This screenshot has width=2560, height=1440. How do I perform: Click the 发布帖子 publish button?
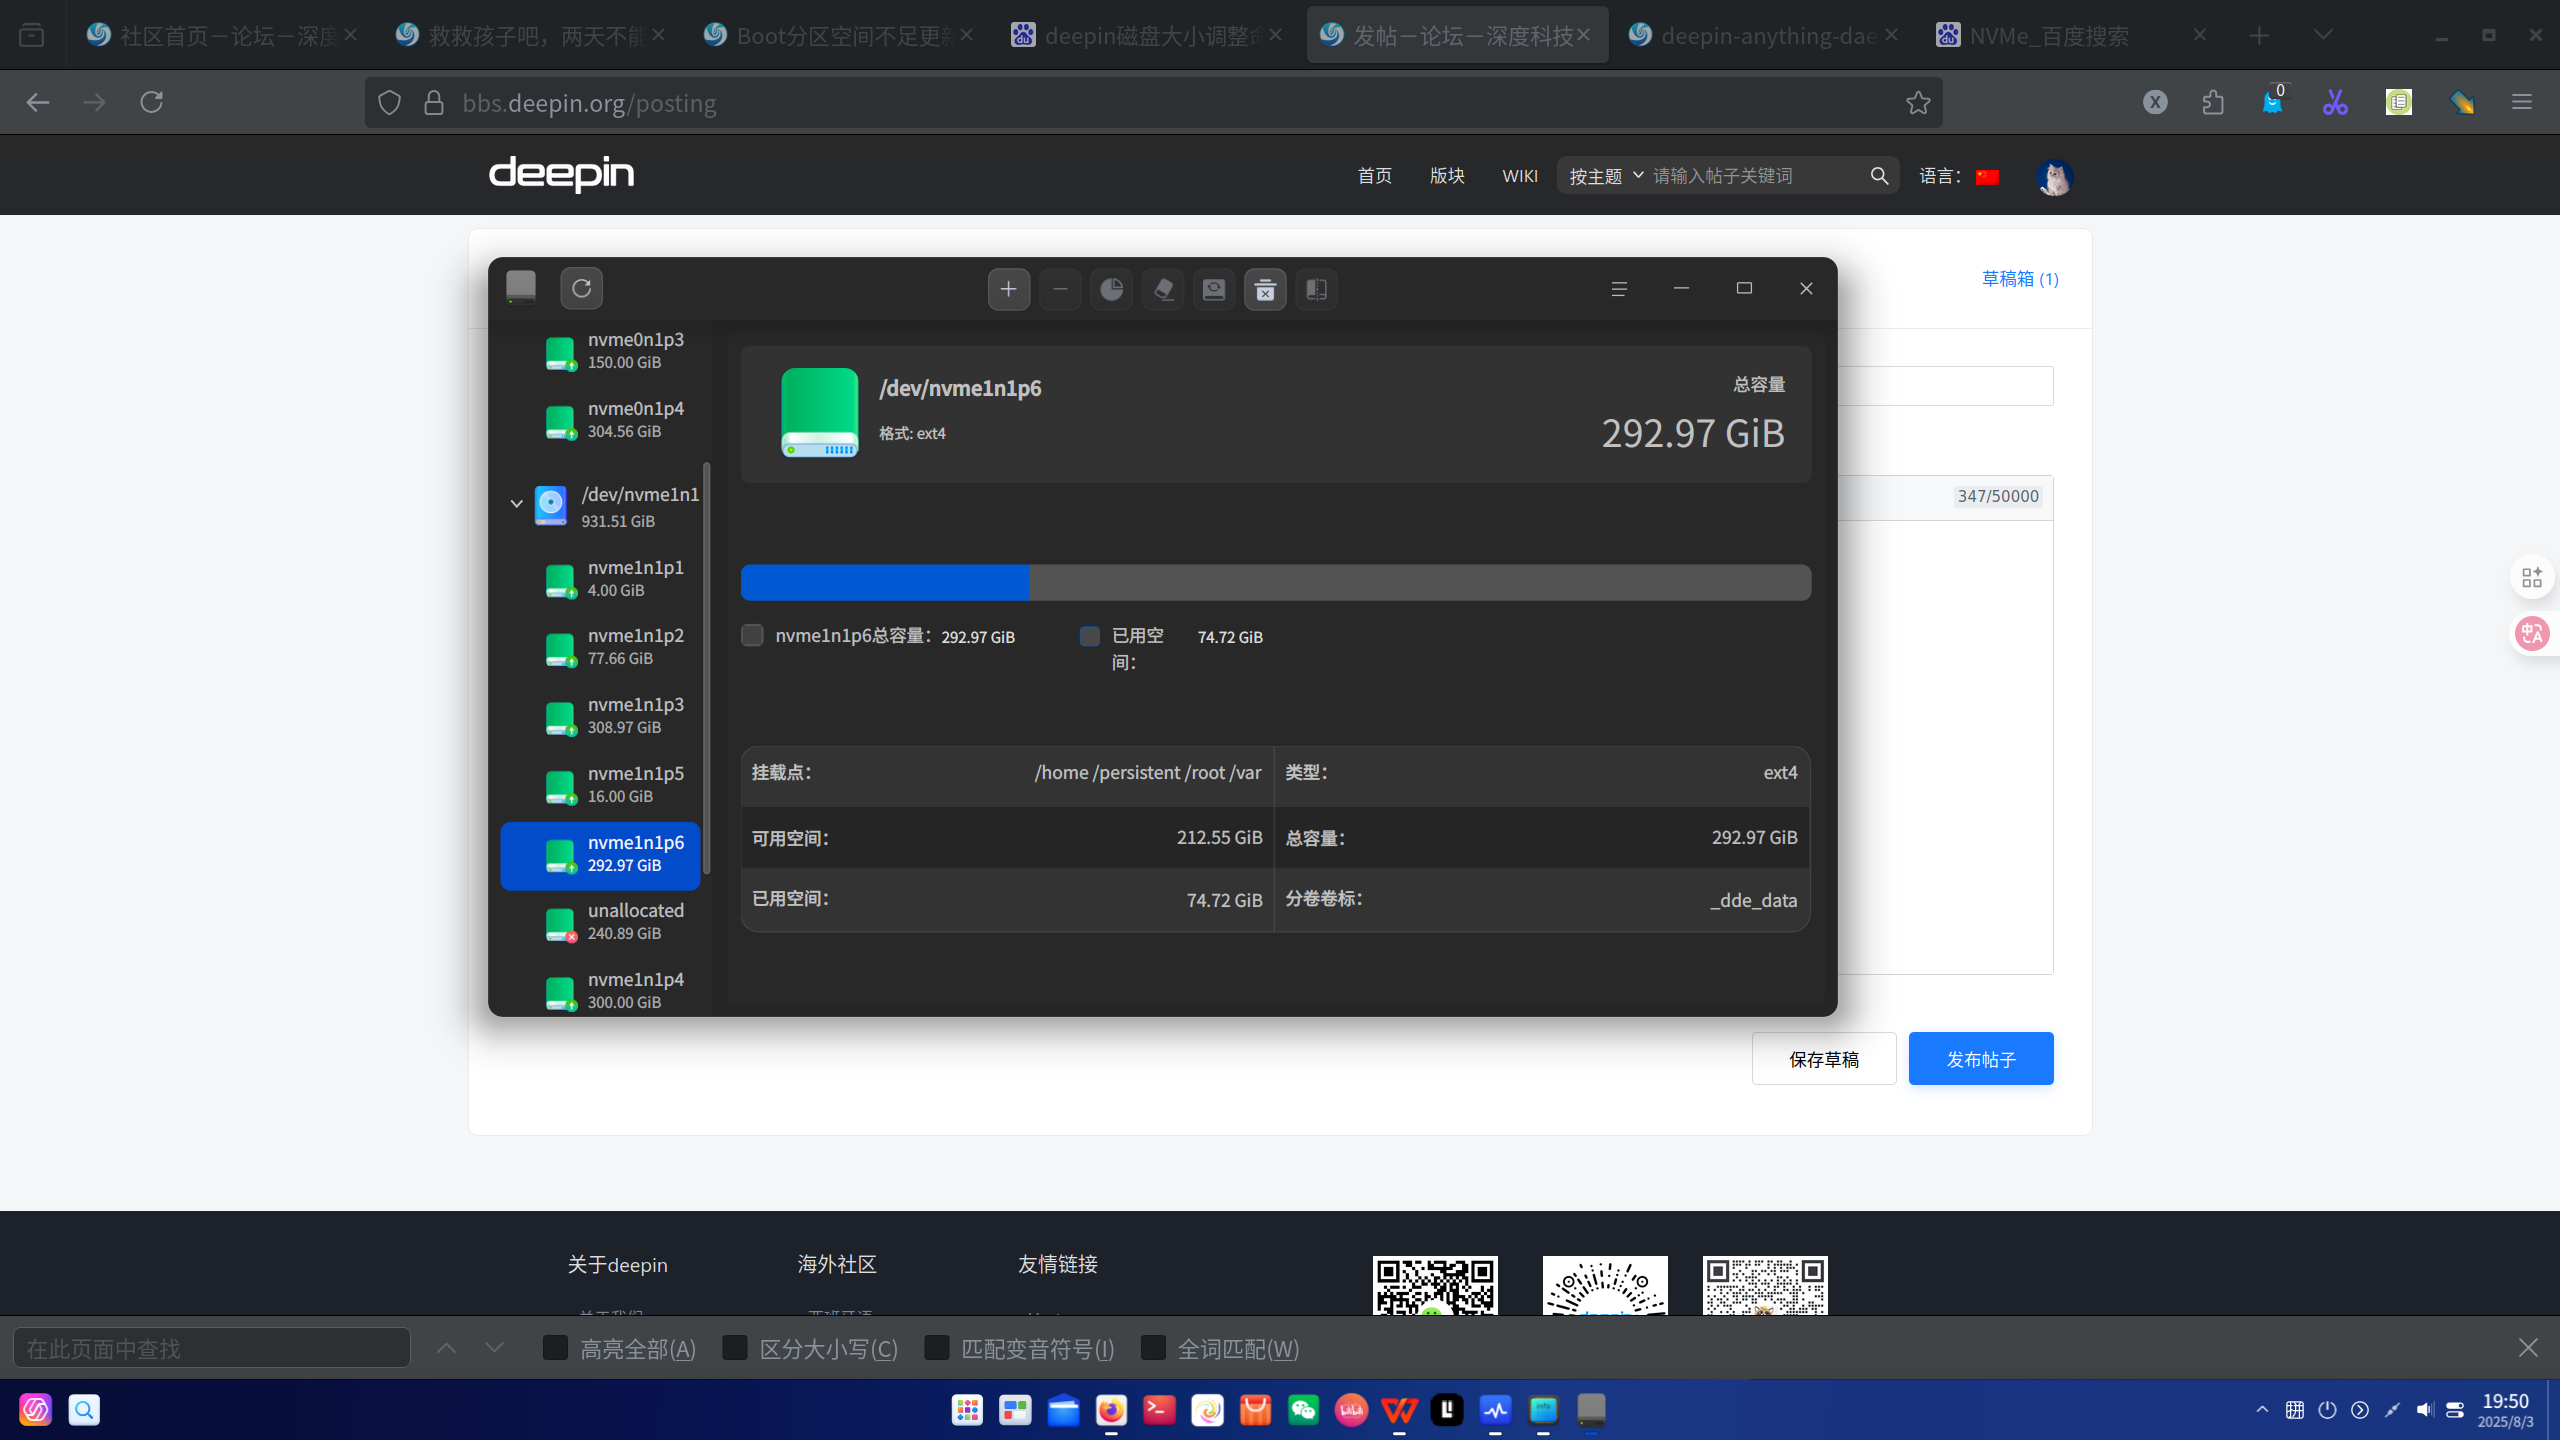pos(1981,1058)
